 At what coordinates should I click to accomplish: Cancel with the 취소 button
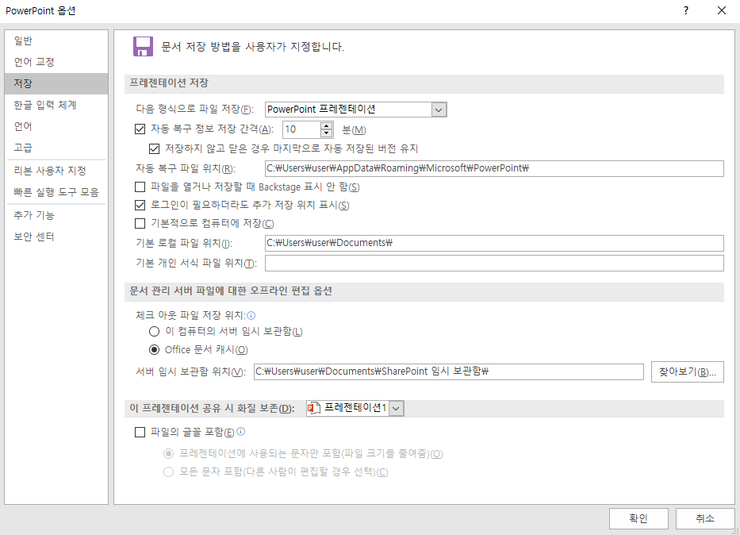pos(705,518)
